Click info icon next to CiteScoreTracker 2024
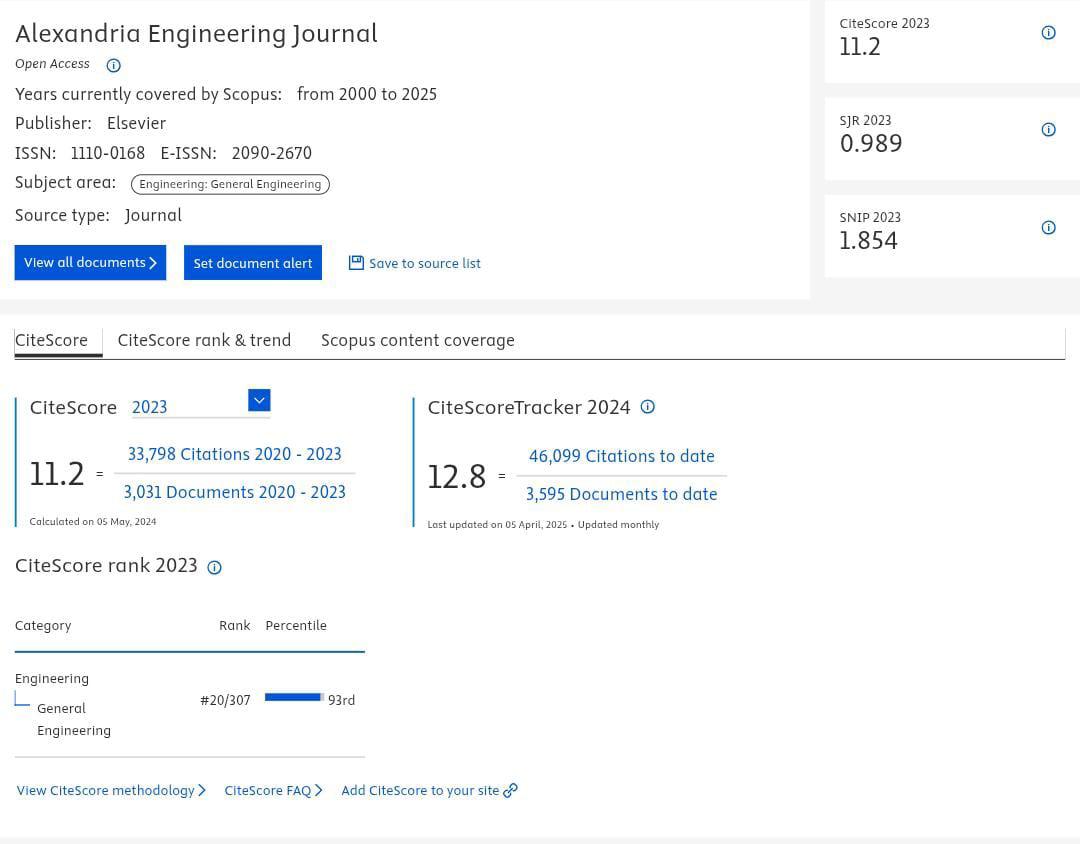Viewport: 1080px width, 844px height. point(647,407)
